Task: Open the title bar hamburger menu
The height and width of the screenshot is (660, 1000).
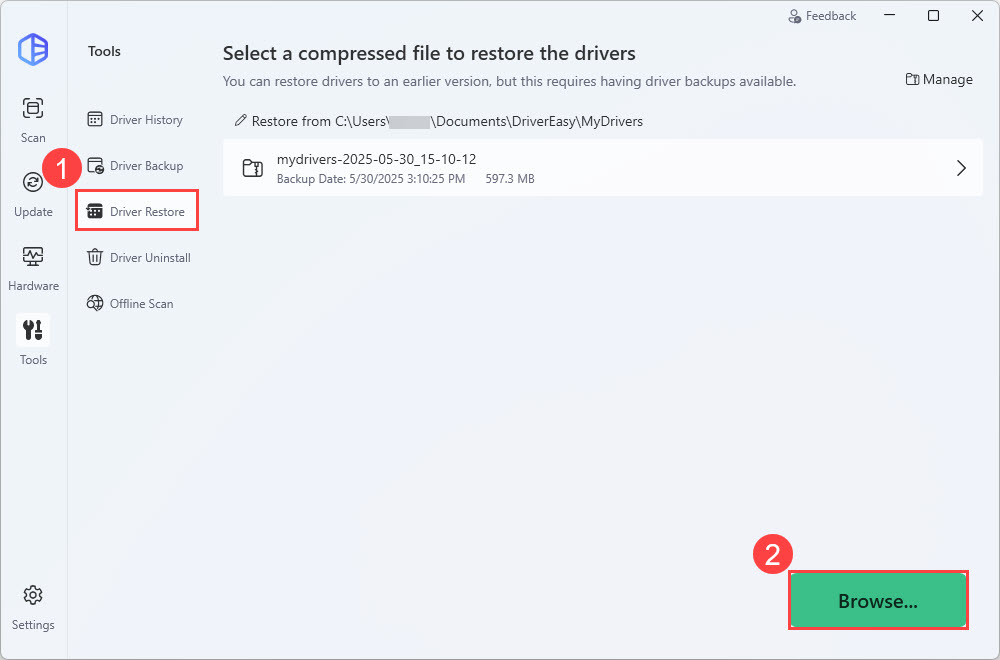Action: coord(888,16)
